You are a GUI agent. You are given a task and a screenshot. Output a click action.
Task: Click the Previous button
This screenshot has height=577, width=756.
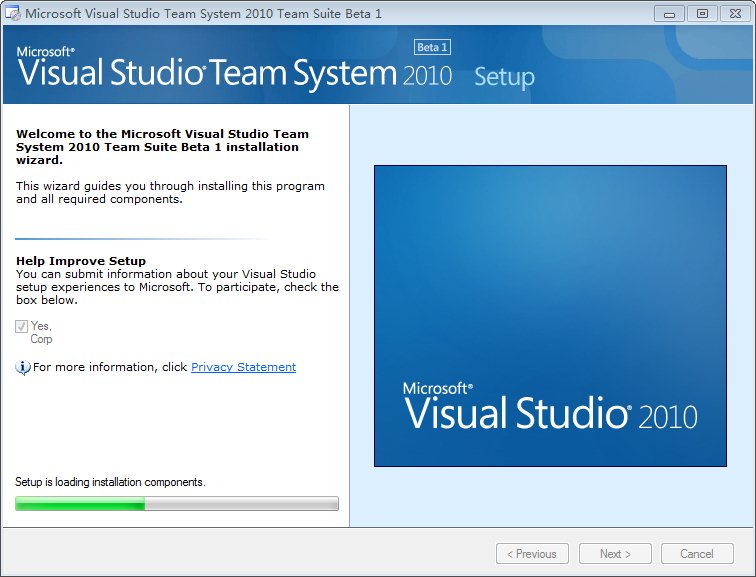(532, 554)
